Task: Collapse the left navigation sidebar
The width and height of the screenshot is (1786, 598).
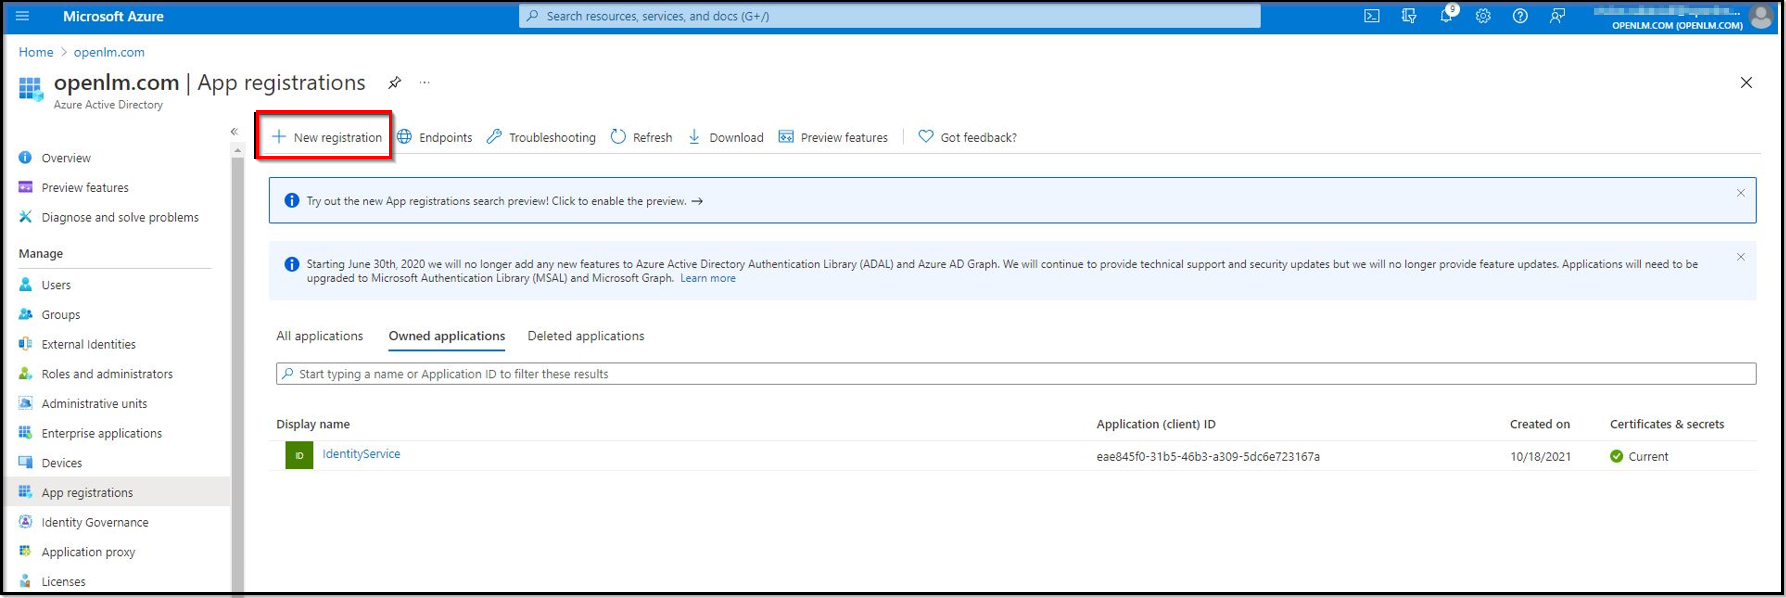Action: click(234, 131)
